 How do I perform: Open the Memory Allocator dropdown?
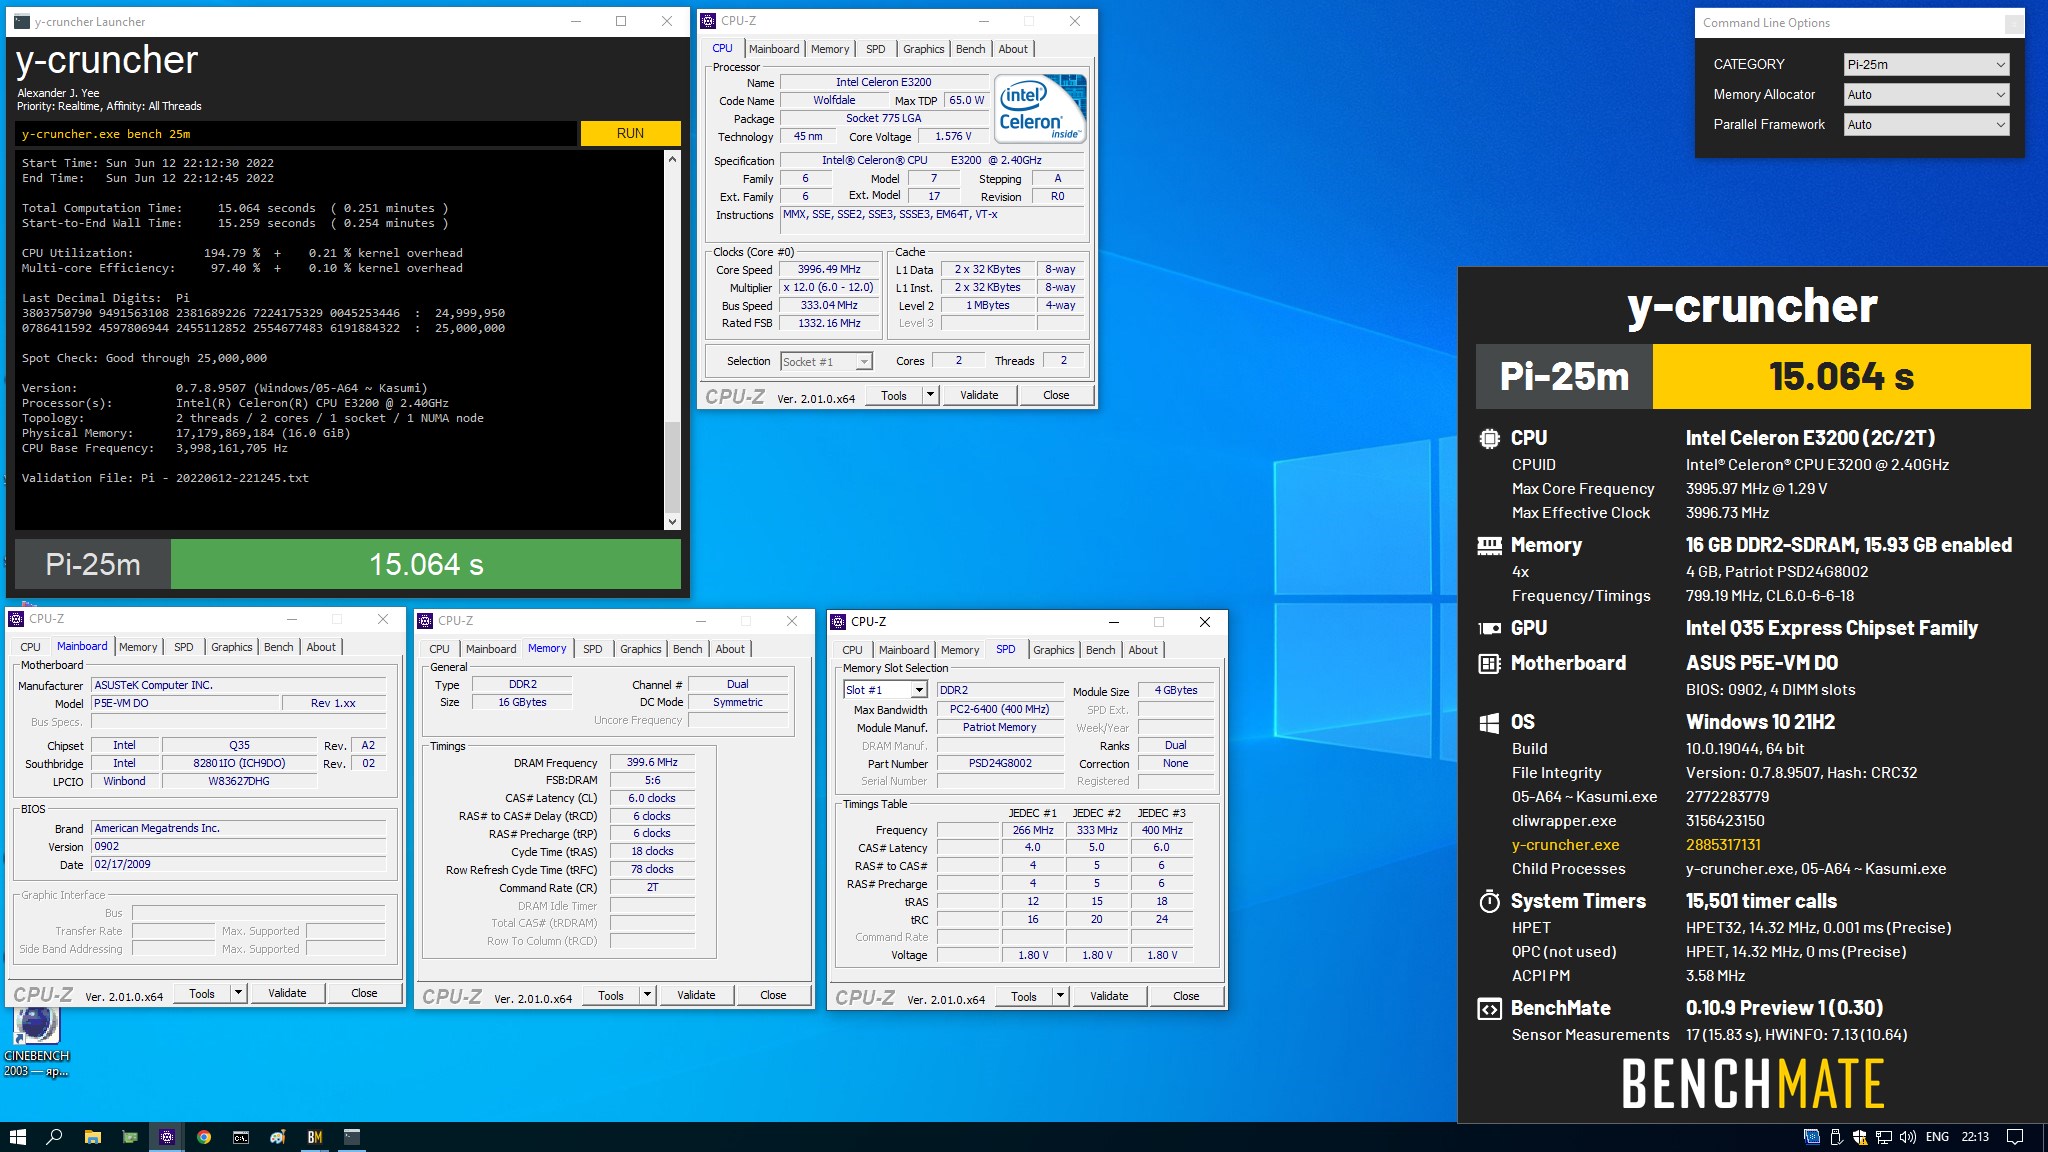(x=1926, y=94)
